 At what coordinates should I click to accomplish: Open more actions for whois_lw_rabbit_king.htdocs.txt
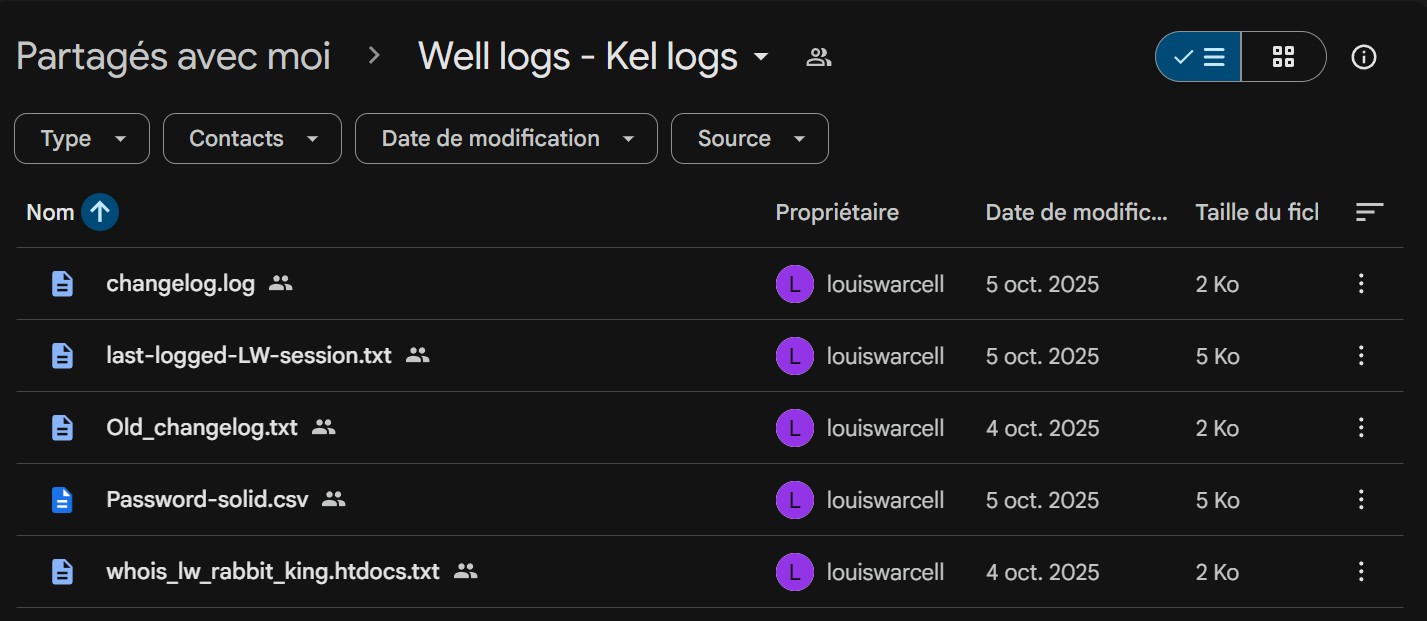point(1360,572)
